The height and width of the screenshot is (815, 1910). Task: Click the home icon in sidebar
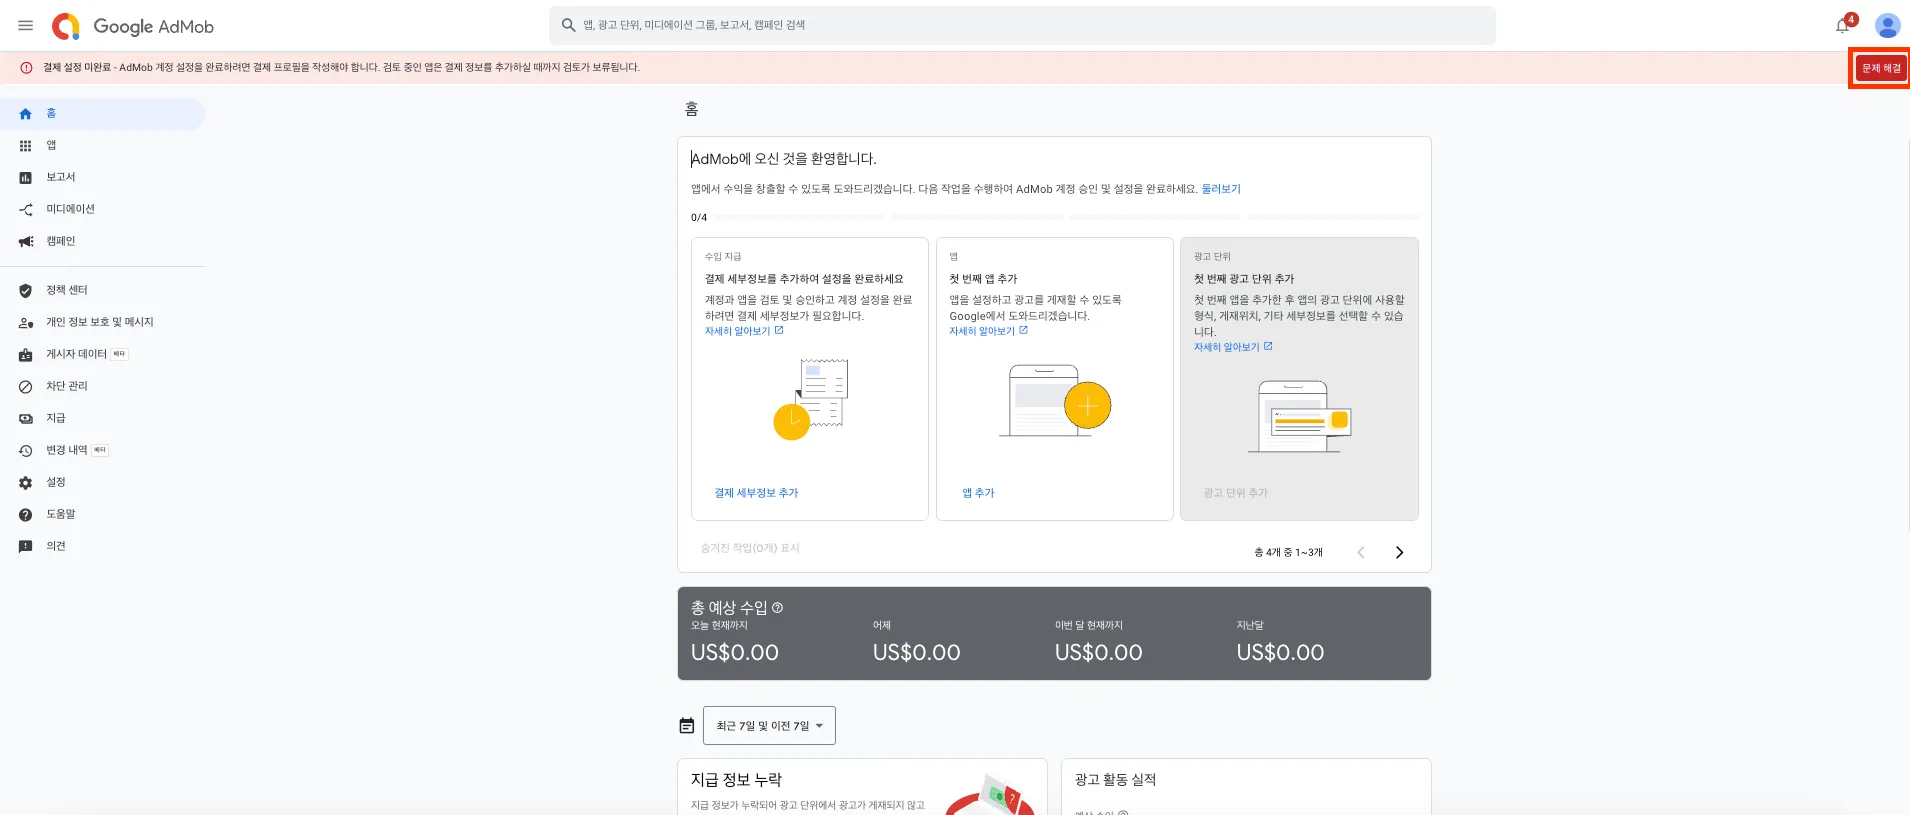[x=26, y=114]
